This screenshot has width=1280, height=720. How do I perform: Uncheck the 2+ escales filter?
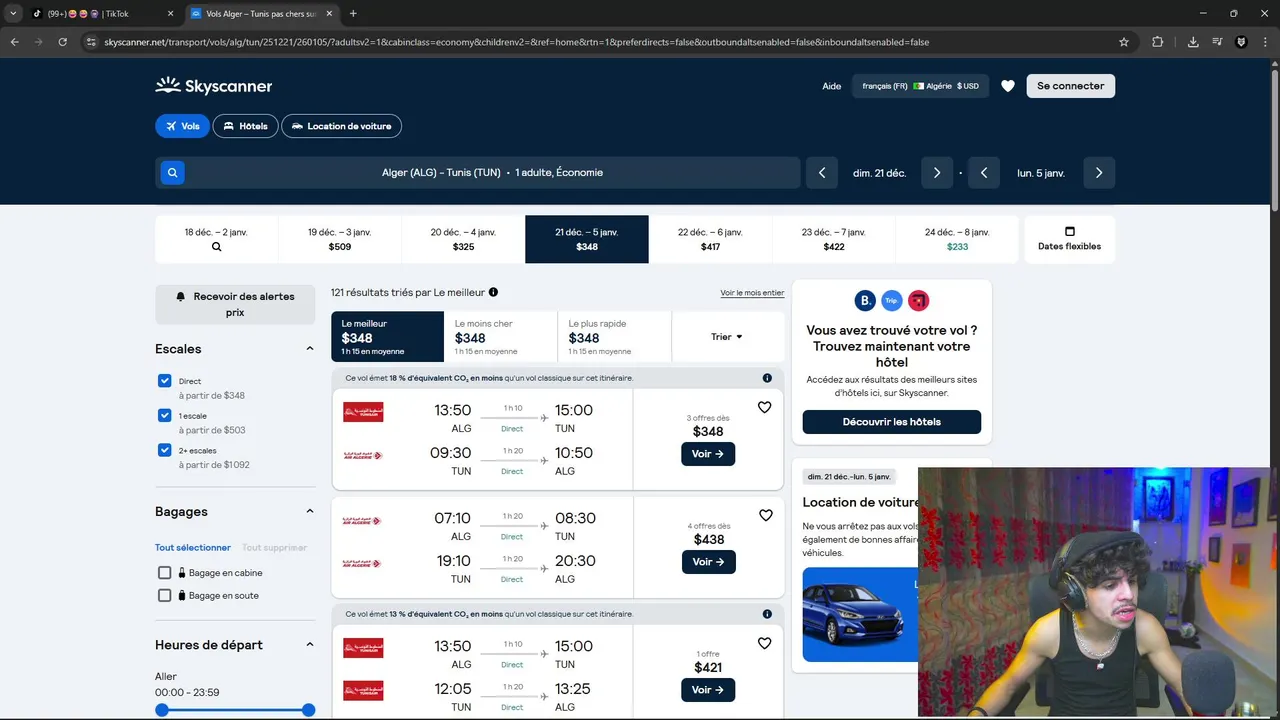[x=165, y=450]
